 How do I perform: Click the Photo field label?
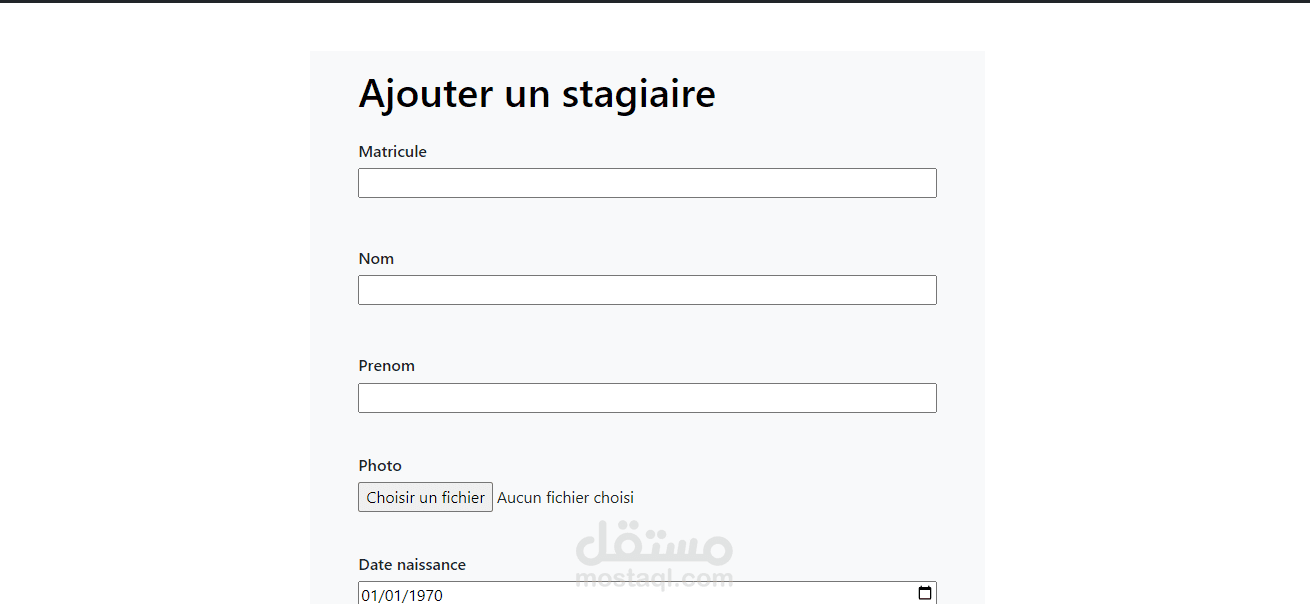click(x=380, y=465)
